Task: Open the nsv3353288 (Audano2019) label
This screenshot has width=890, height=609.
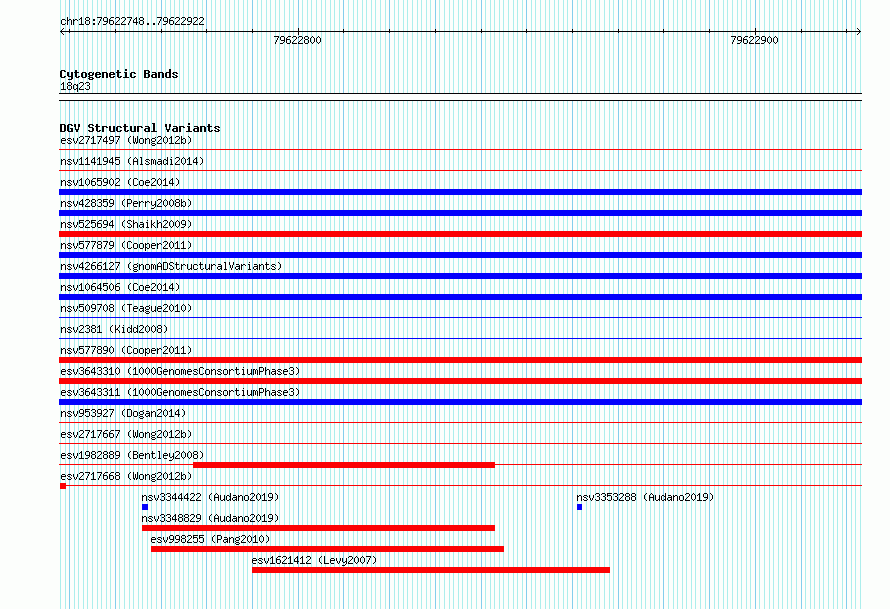Action: point(645,497)
